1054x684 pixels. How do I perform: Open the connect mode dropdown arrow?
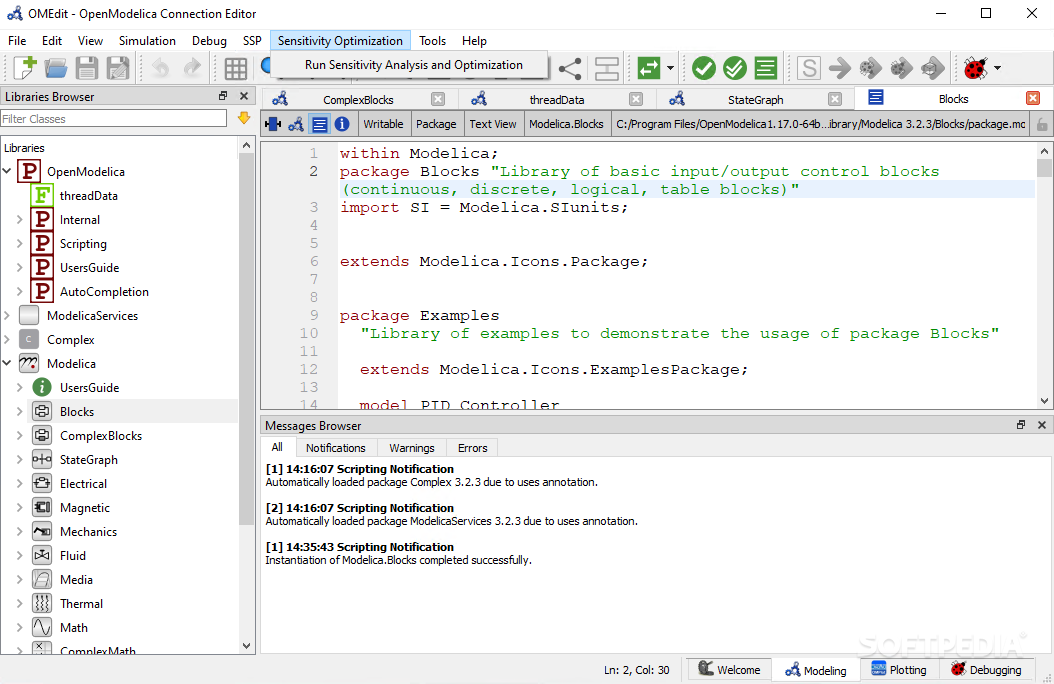pyautogui.click(x=670, y=68)
